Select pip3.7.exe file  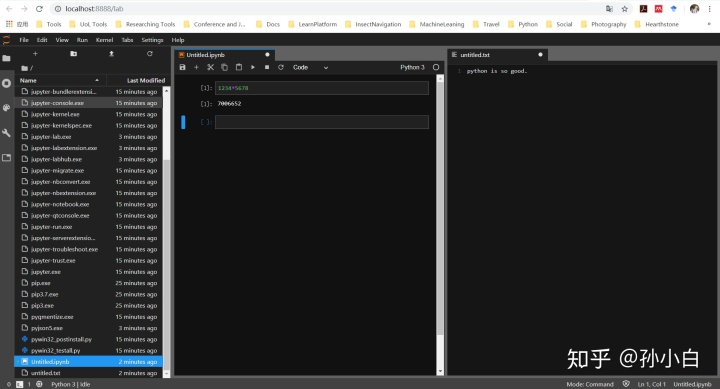88,294
